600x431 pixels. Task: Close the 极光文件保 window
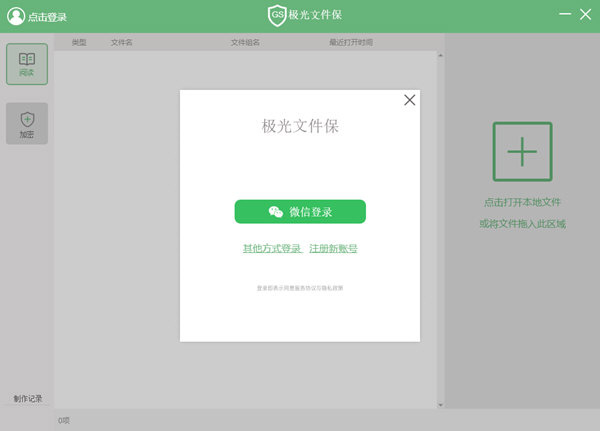pyautogui.click(x=585, y=15)
